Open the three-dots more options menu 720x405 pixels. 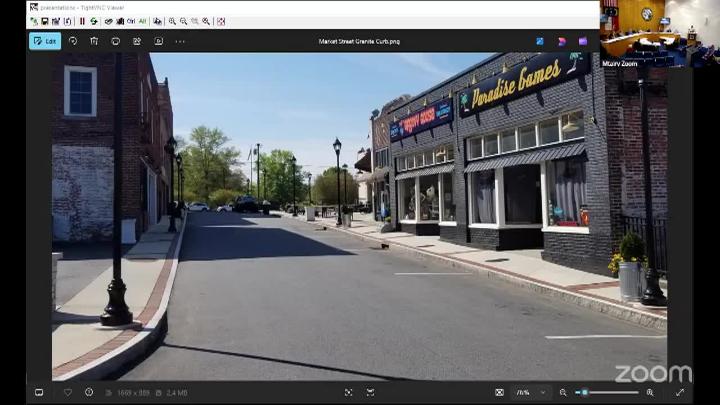click(x=180, y=41)
